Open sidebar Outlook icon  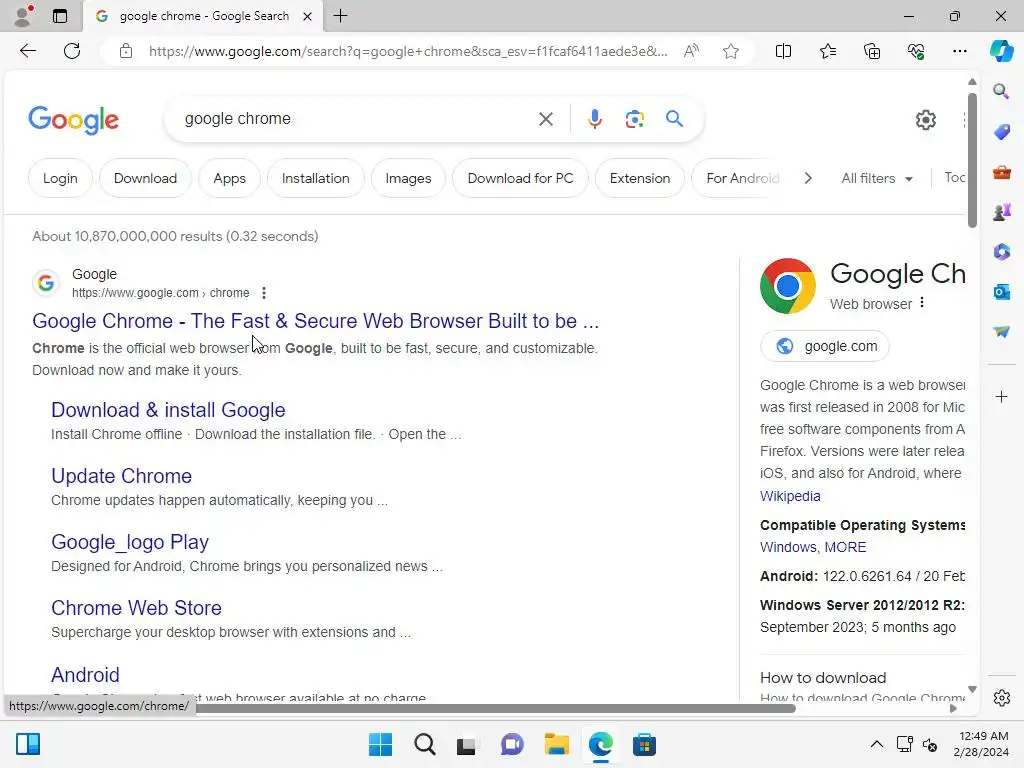pos(1001,291)
